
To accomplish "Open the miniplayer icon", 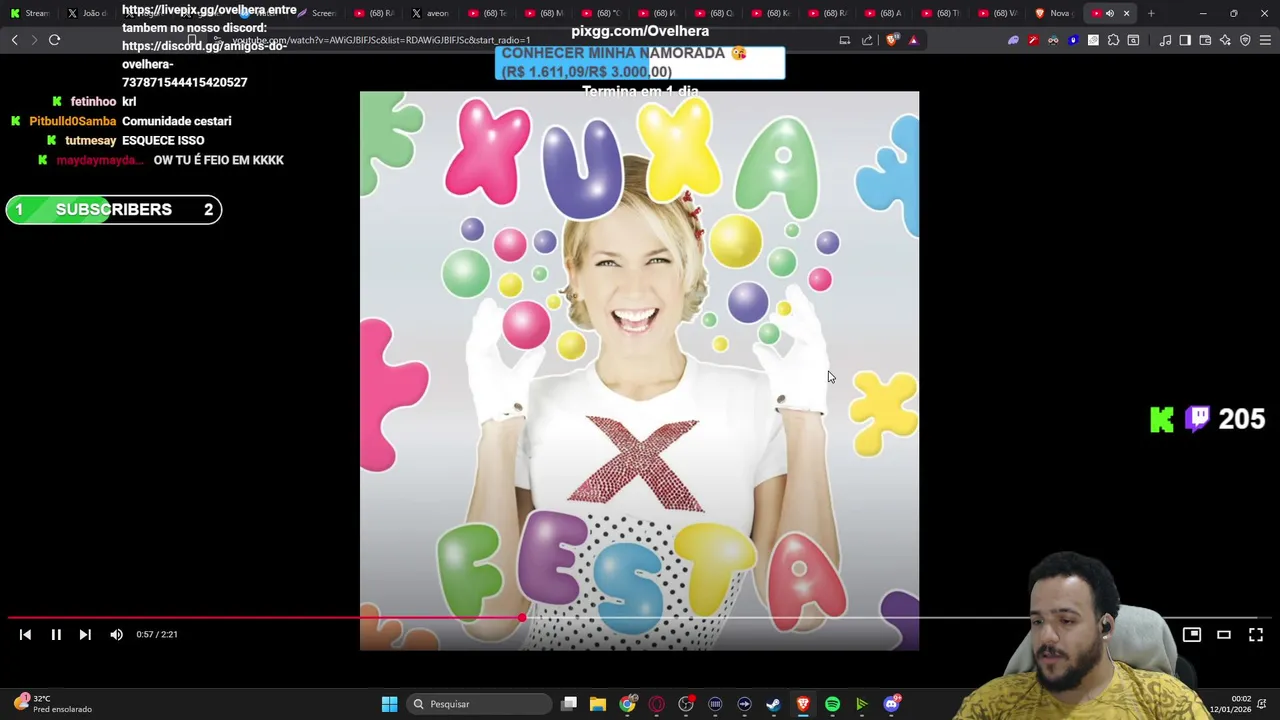I will pyautogui.click(x=1192, y=634).
